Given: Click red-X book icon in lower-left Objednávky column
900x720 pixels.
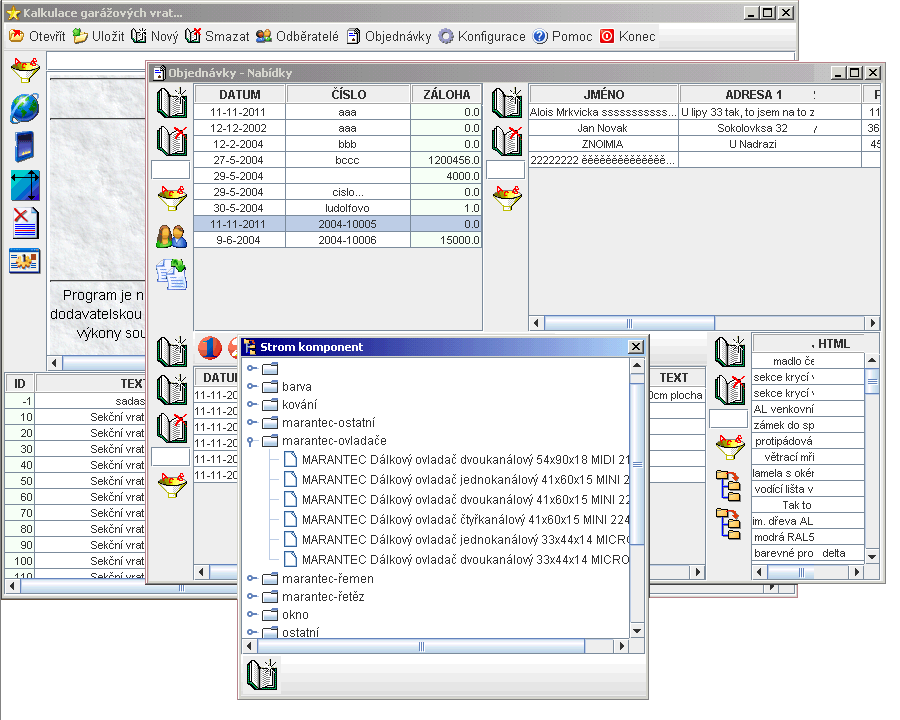Looking at the screenshot, I should click(172, 428).
